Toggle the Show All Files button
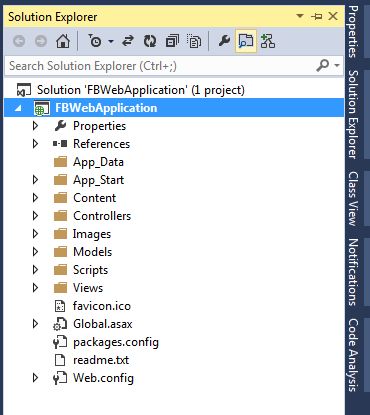Viewport: 370px width, 415px height. pos(194,41)
